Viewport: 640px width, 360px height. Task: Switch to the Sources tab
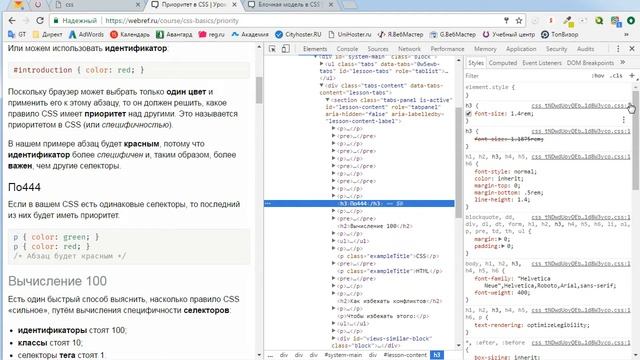(x=378, y=49)
